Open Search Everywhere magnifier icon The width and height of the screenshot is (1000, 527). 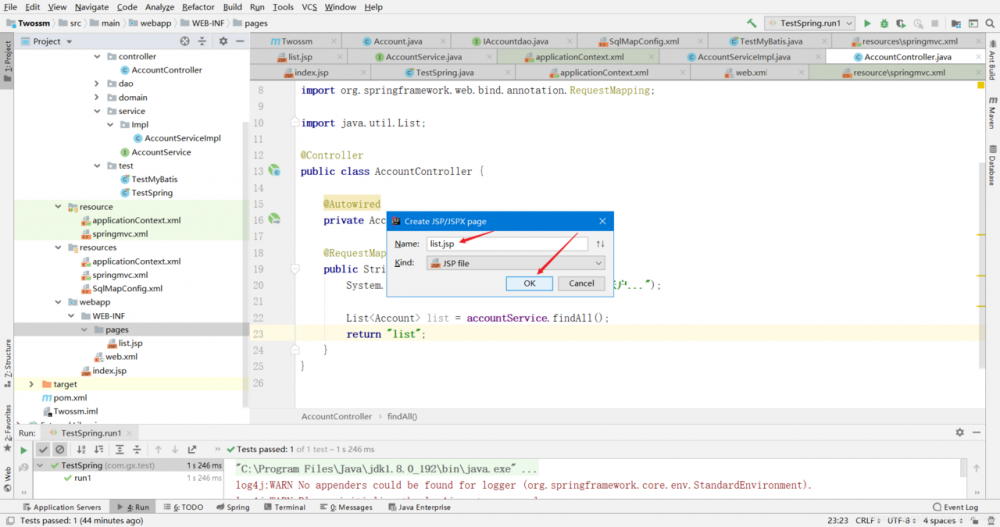tap(988, 23)
